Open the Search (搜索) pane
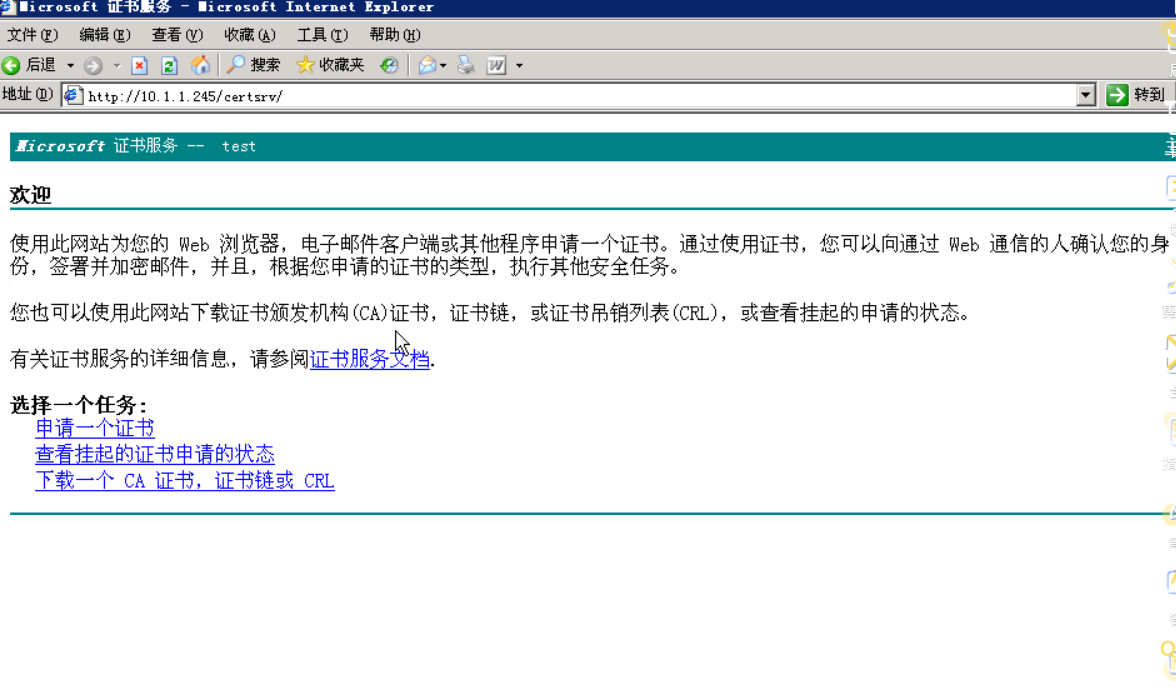This screenshot has width=1176, height=690. [254, 65]
